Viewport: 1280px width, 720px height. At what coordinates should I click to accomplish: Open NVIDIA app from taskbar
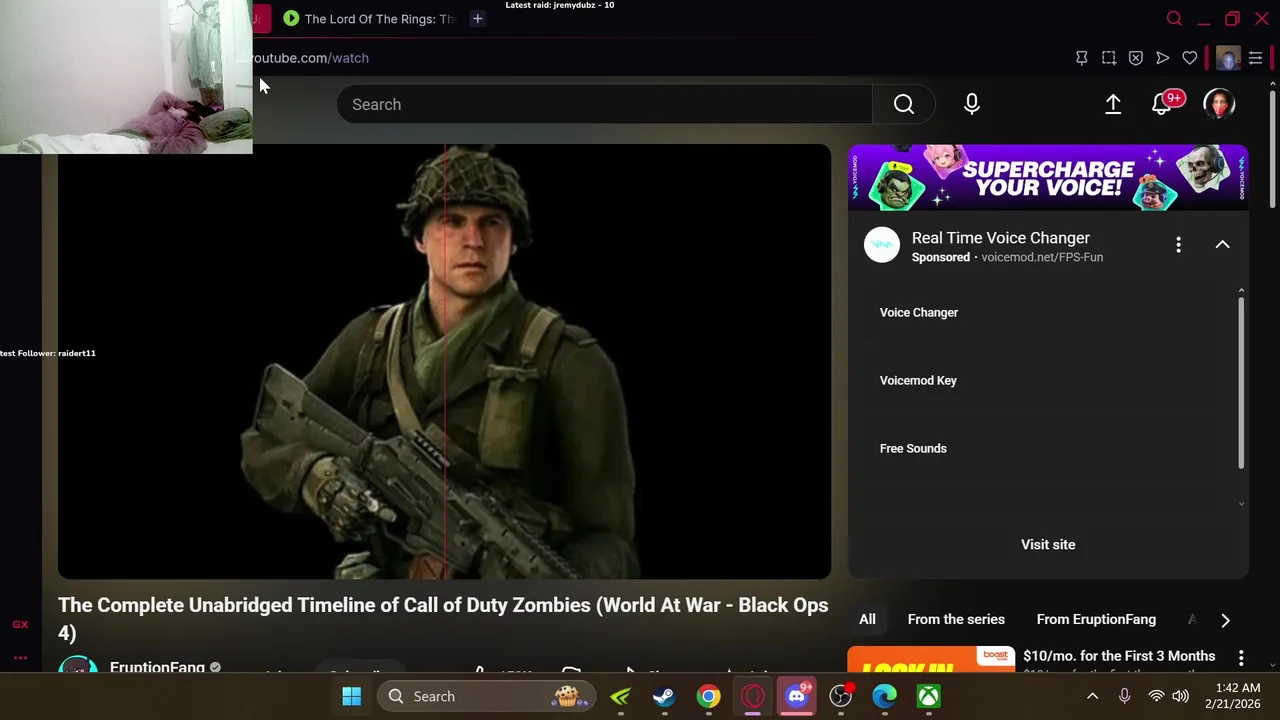click(x=620, y=696)
